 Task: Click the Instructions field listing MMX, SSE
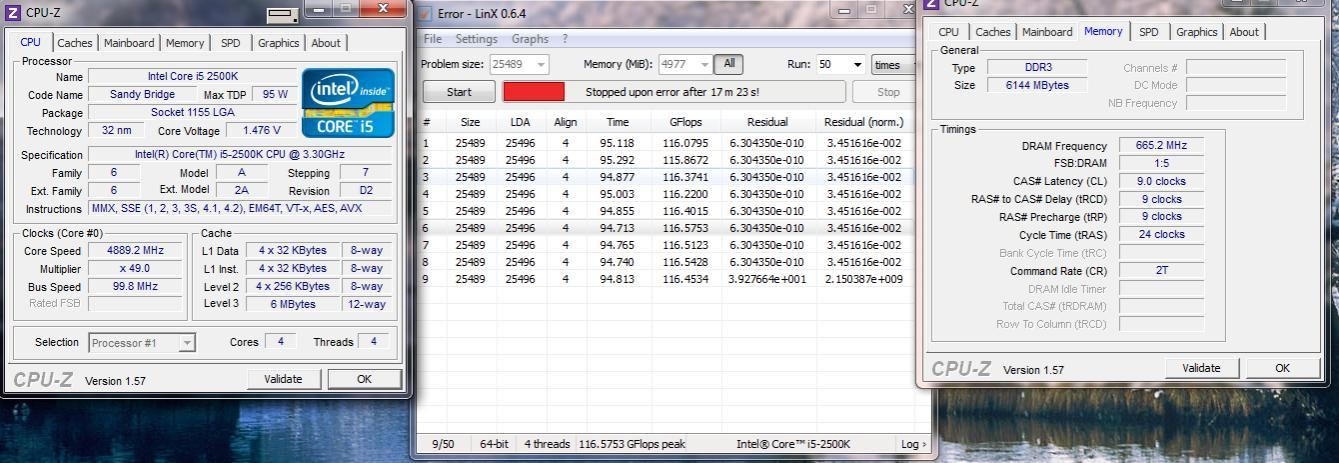click(239, 209)
